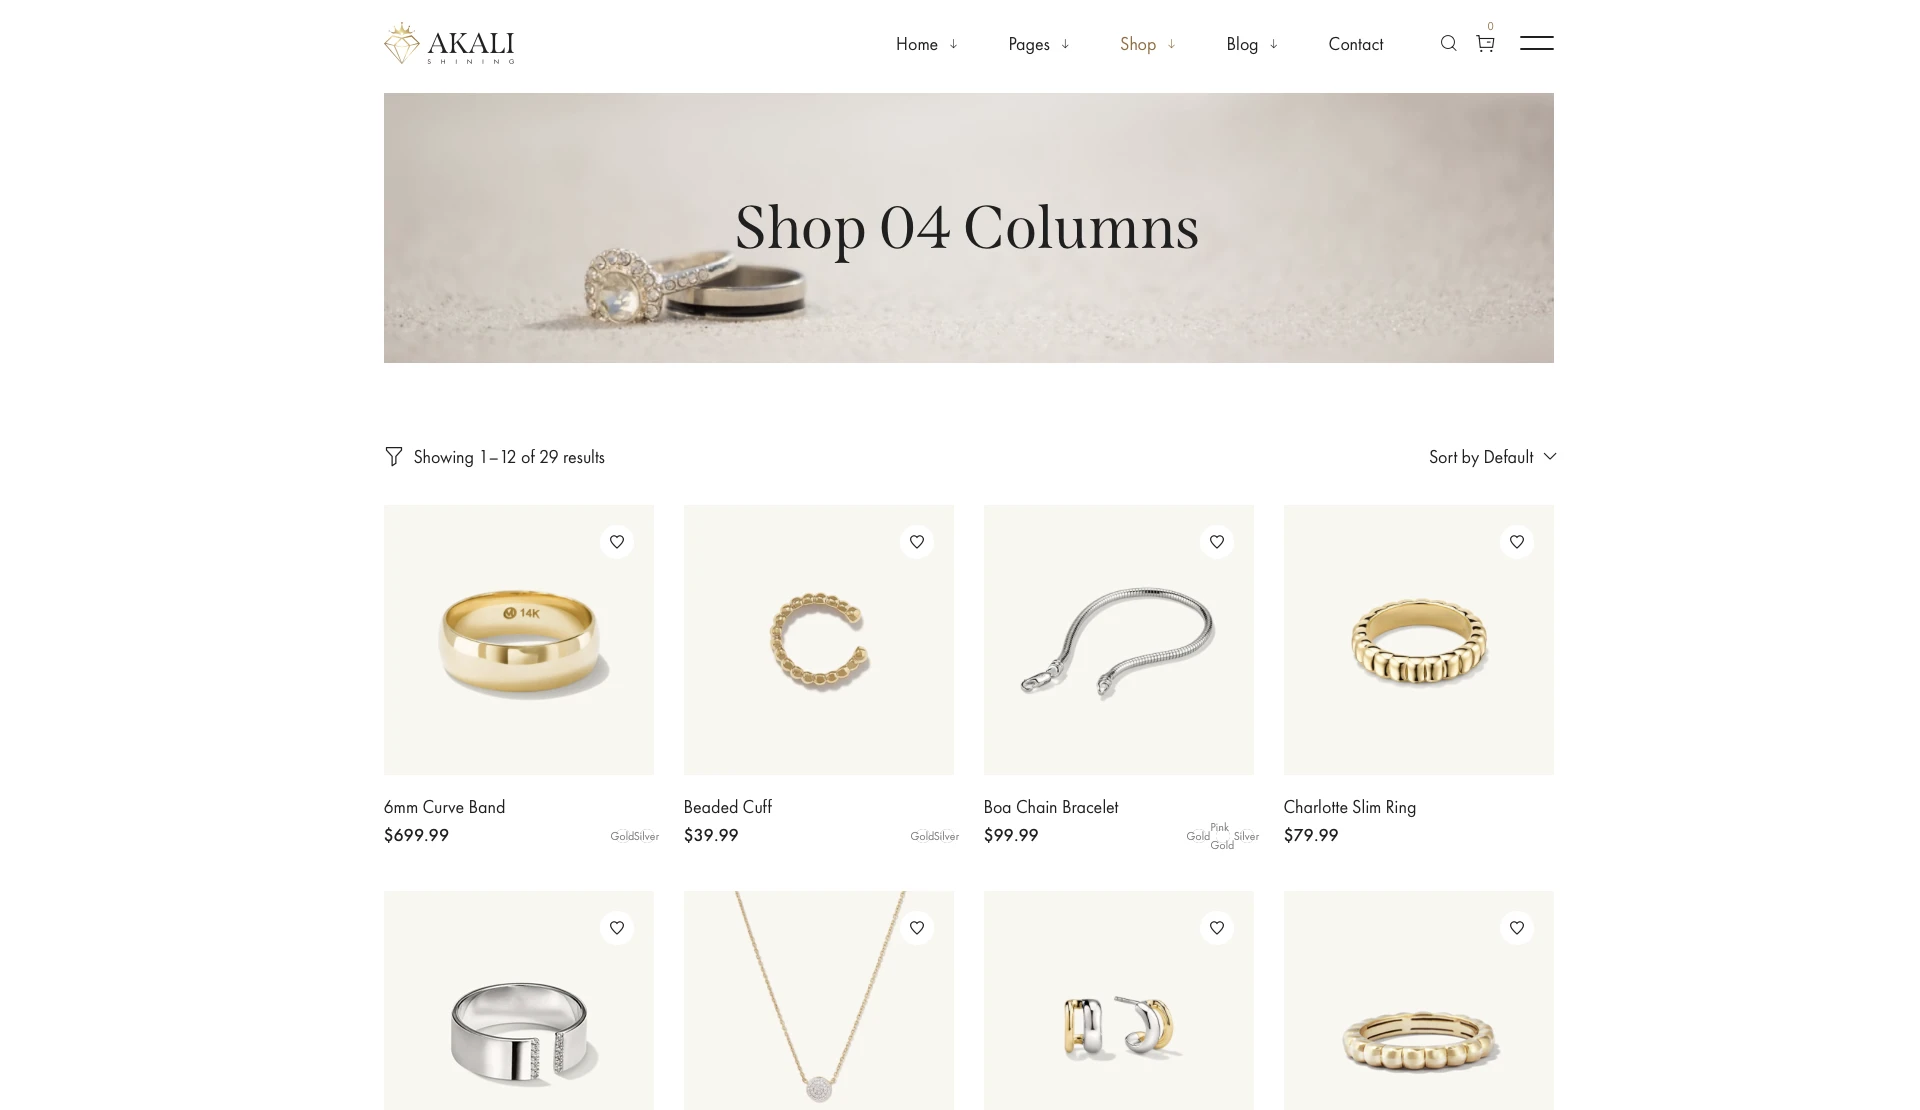Add 6mm Curve Band to wishlist
Image resolution: width=1920 pixels, height=1110 pixels.
tap(617, 542)
